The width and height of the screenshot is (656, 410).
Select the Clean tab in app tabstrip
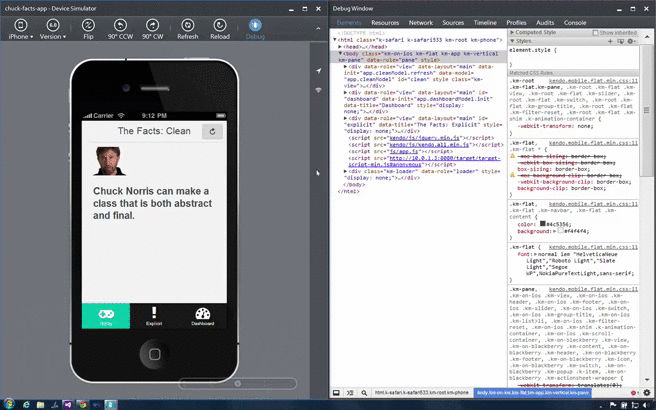tap(106, 316)
